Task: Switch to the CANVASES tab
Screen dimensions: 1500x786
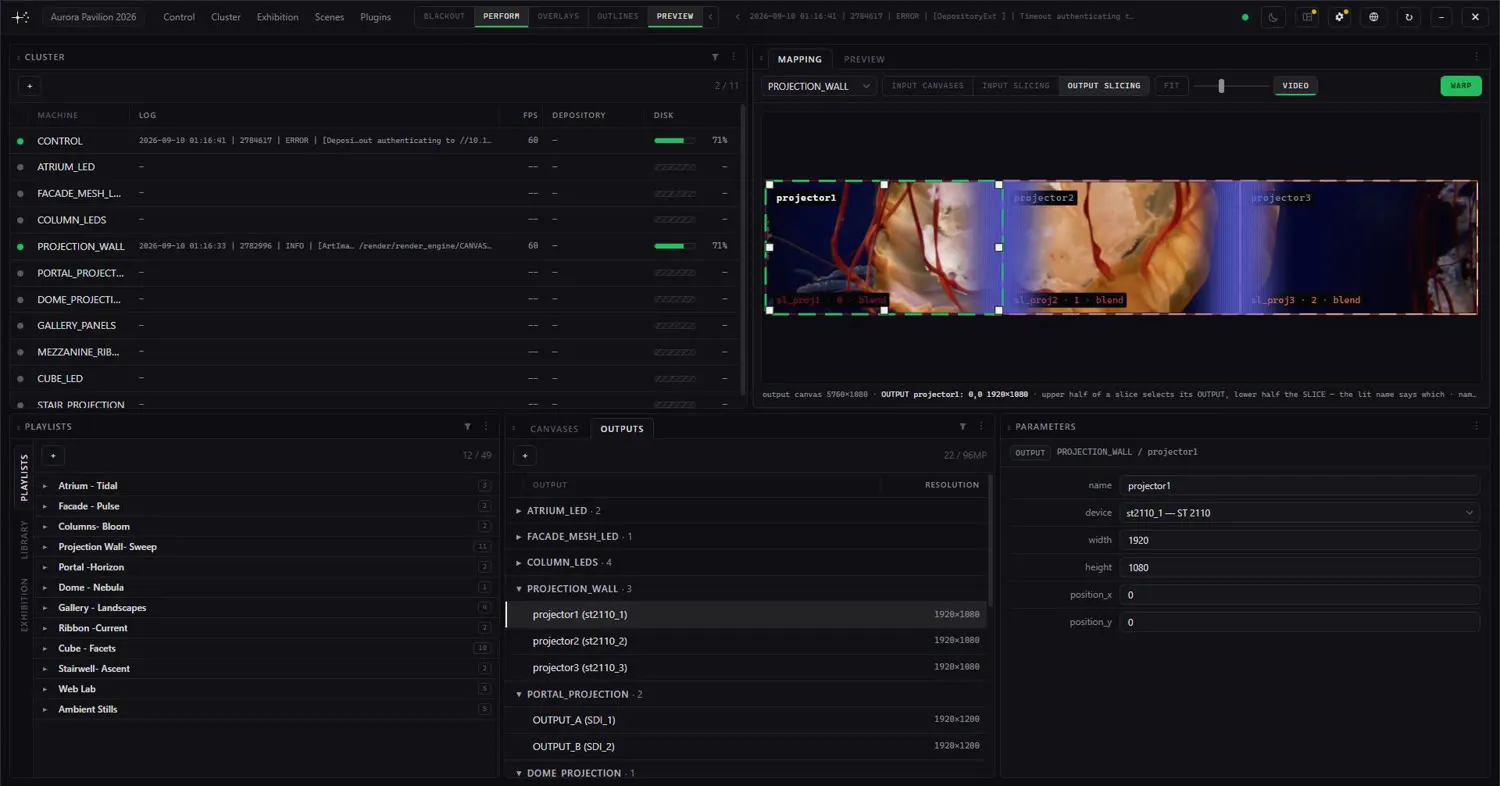Action: [x=554, y=429]
